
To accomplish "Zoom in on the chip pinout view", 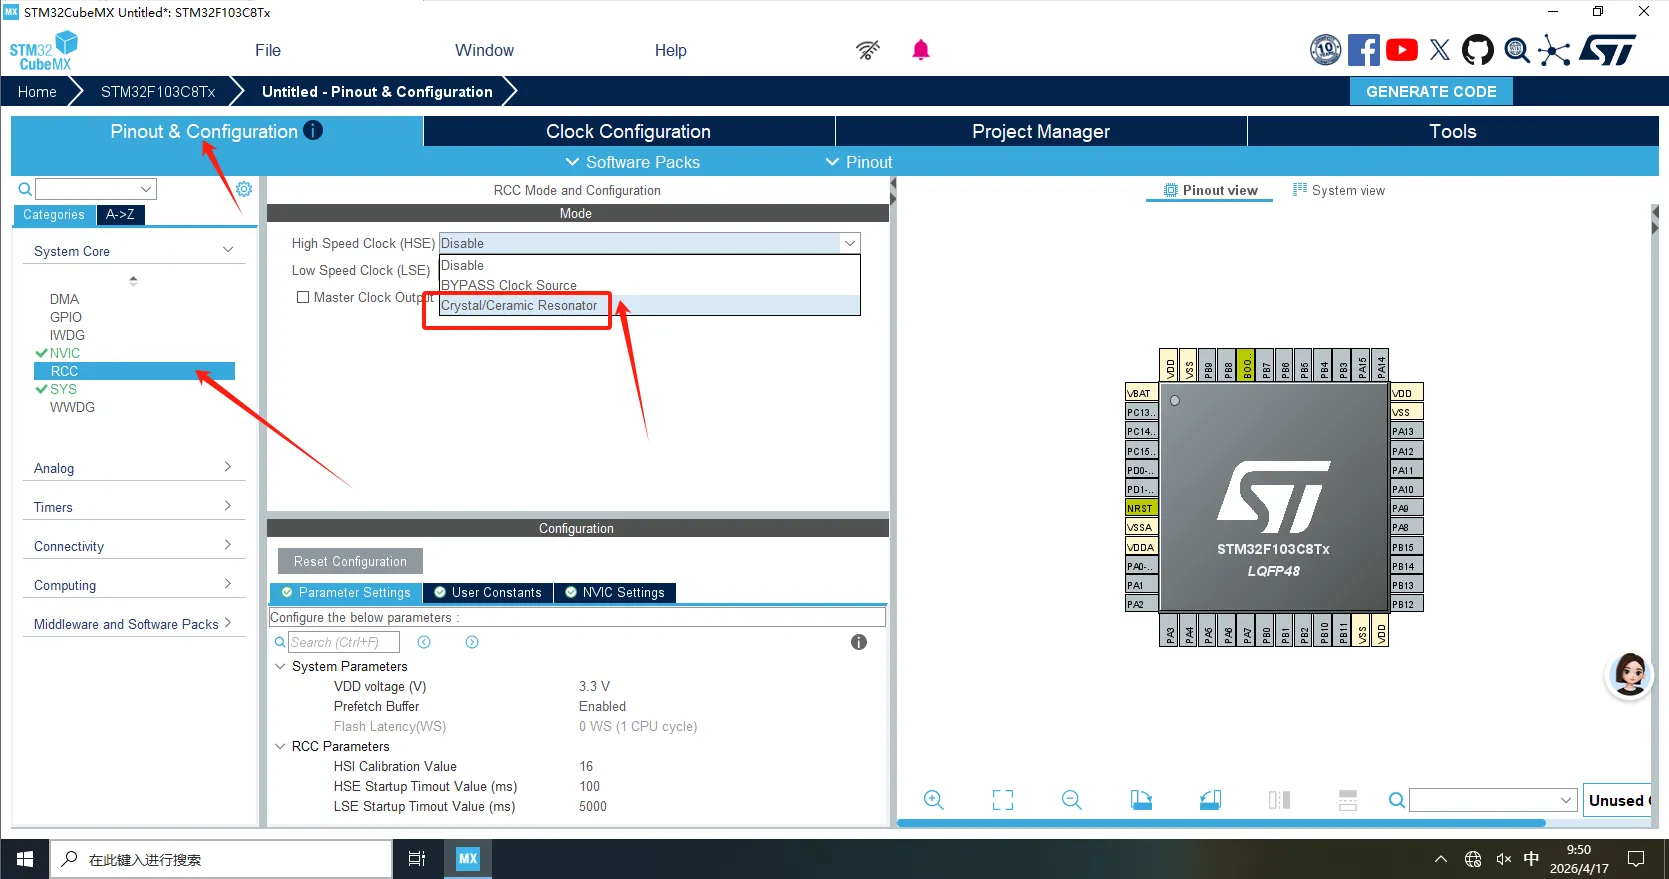I will pos(933,800).
